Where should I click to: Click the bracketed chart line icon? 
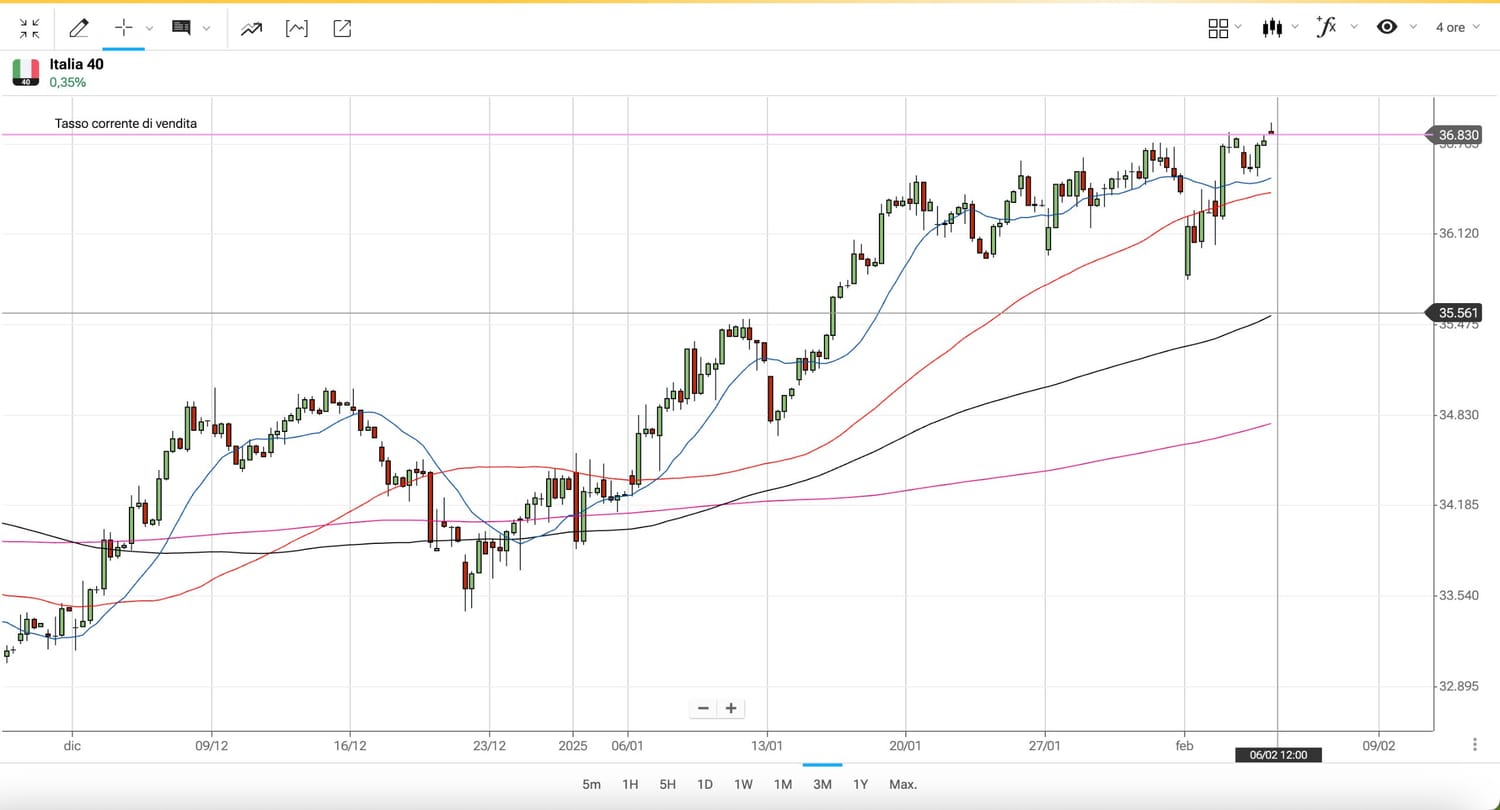coord(297,28)
